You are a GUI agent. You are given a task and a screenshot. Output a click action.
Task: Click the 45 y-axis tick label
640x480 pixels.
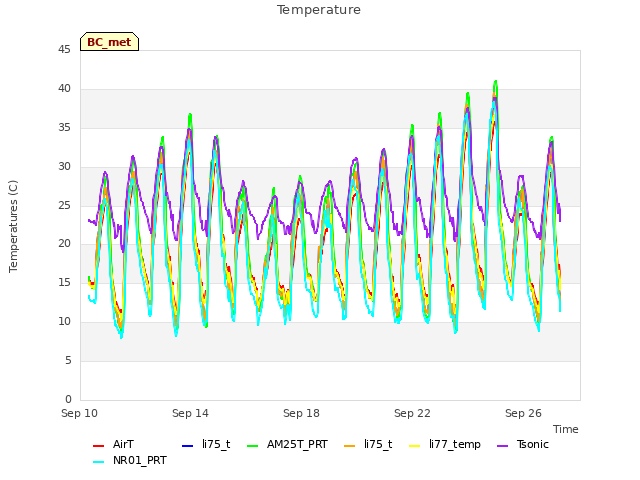[x=64, y=50]
